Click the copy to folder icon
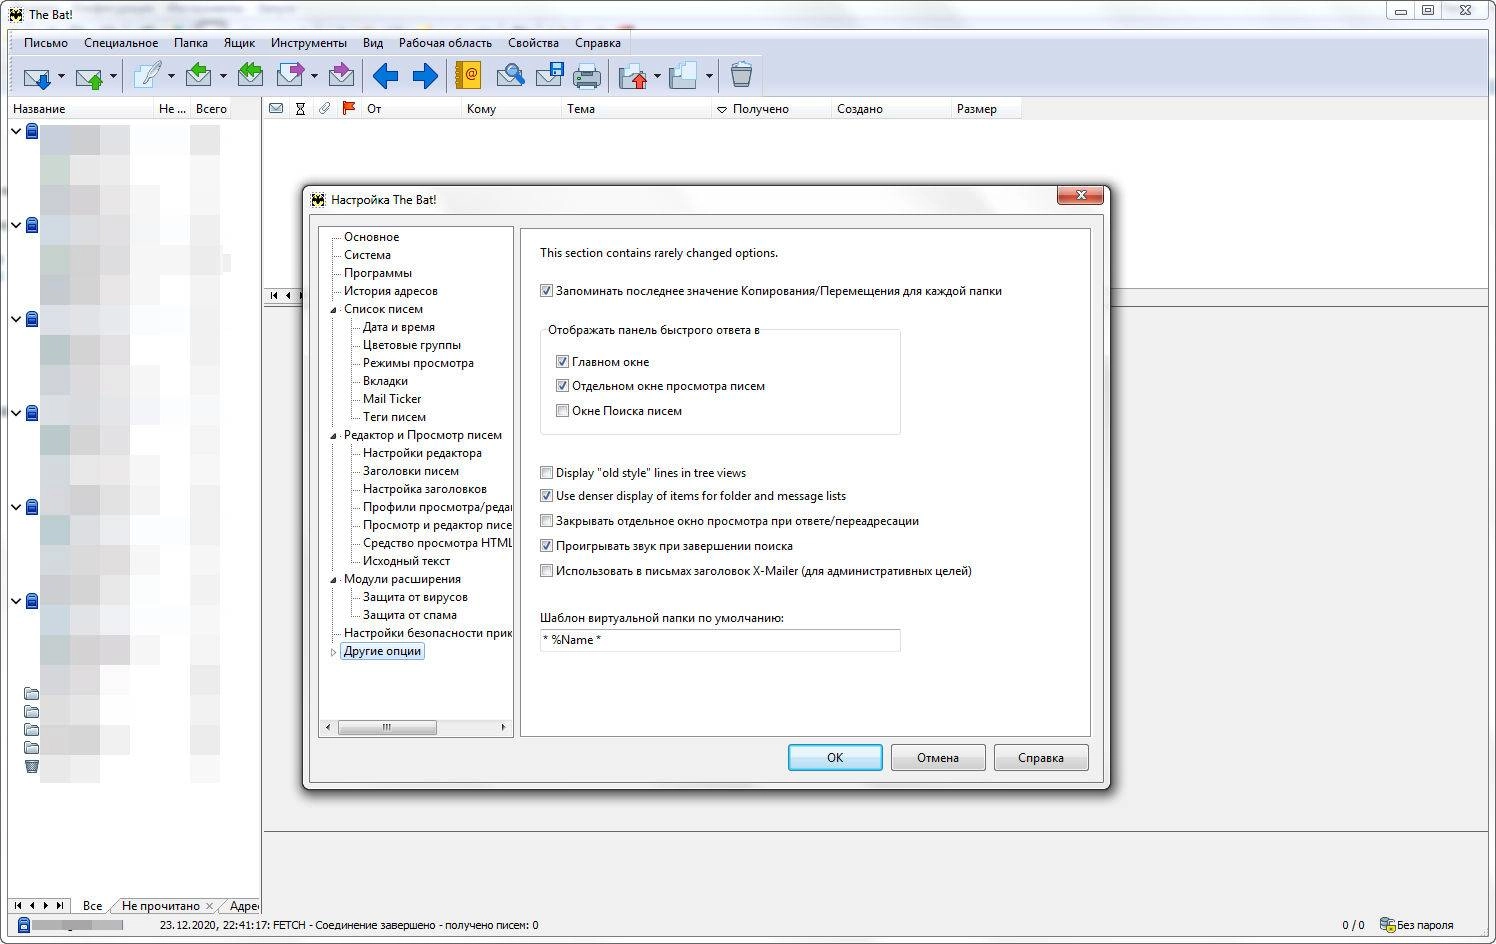This screenshot has width=1496, height=944. [x=684, y=76]
